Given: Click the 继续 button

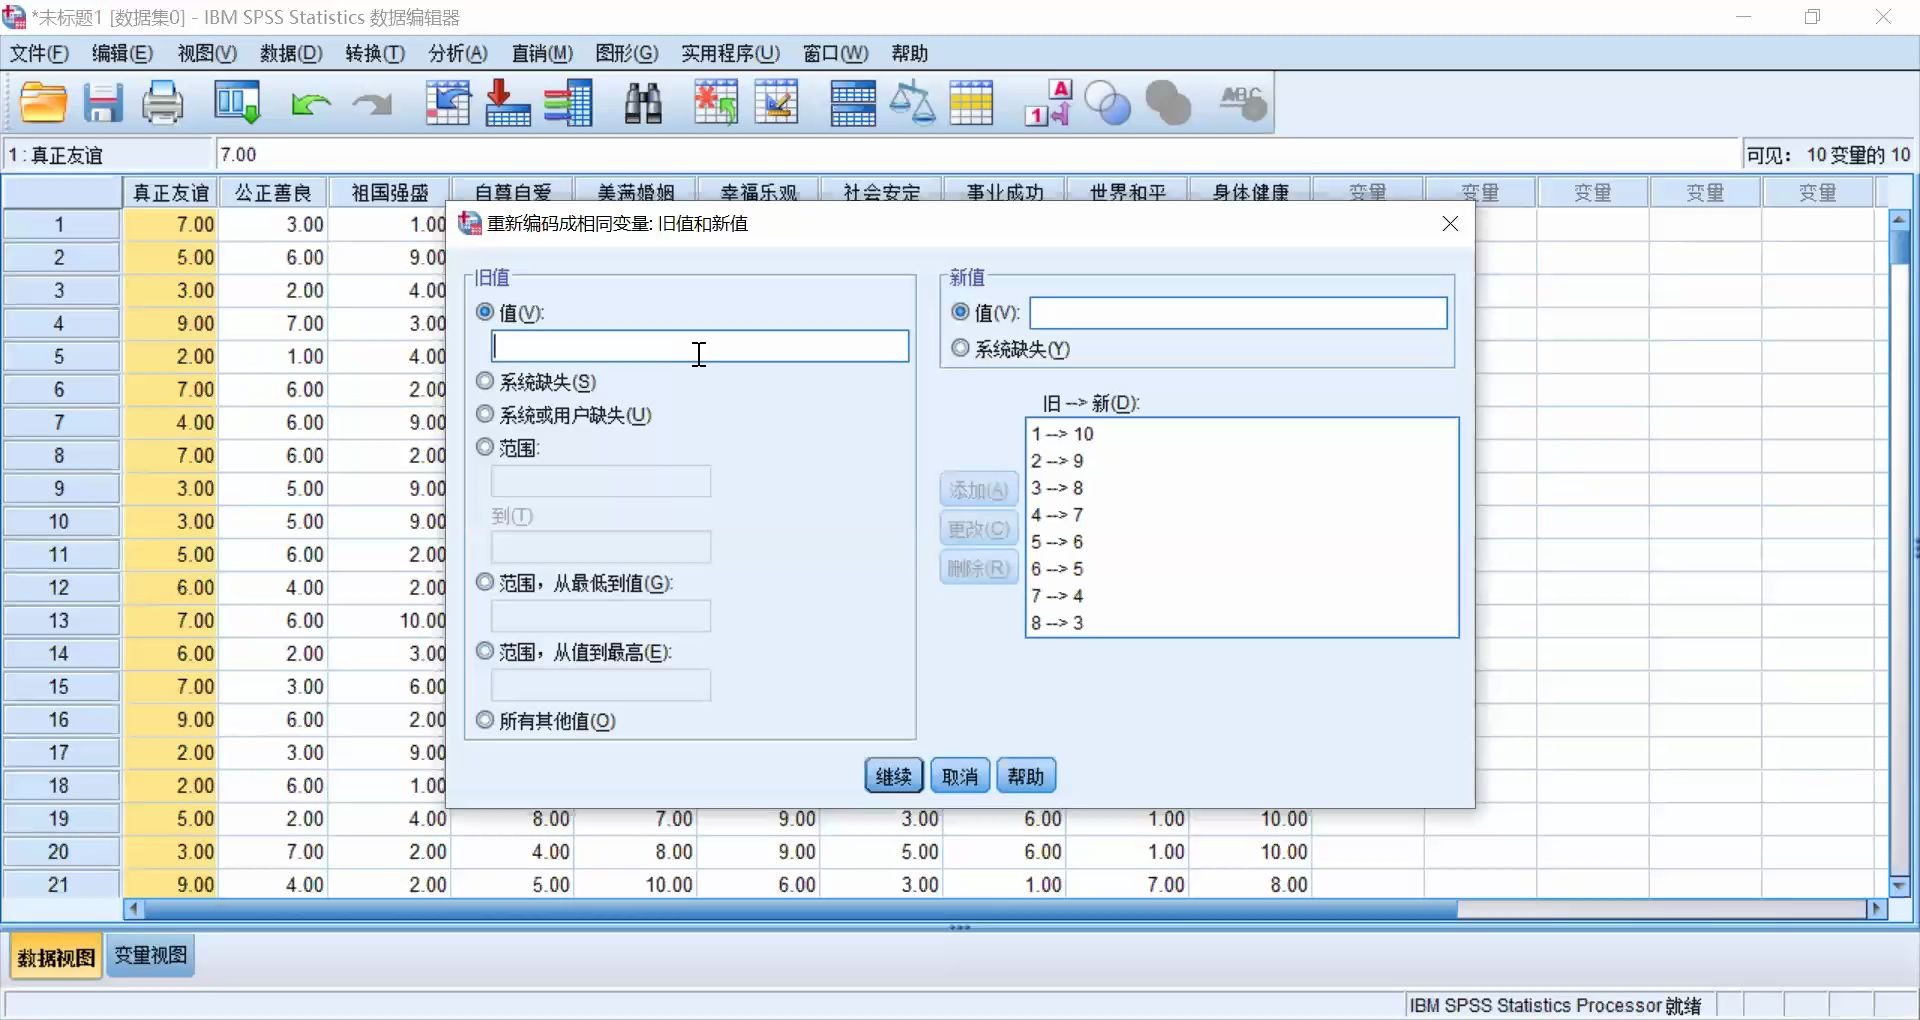Looking at the screenshot, I should pyautogui.click(x=893, y=776).
